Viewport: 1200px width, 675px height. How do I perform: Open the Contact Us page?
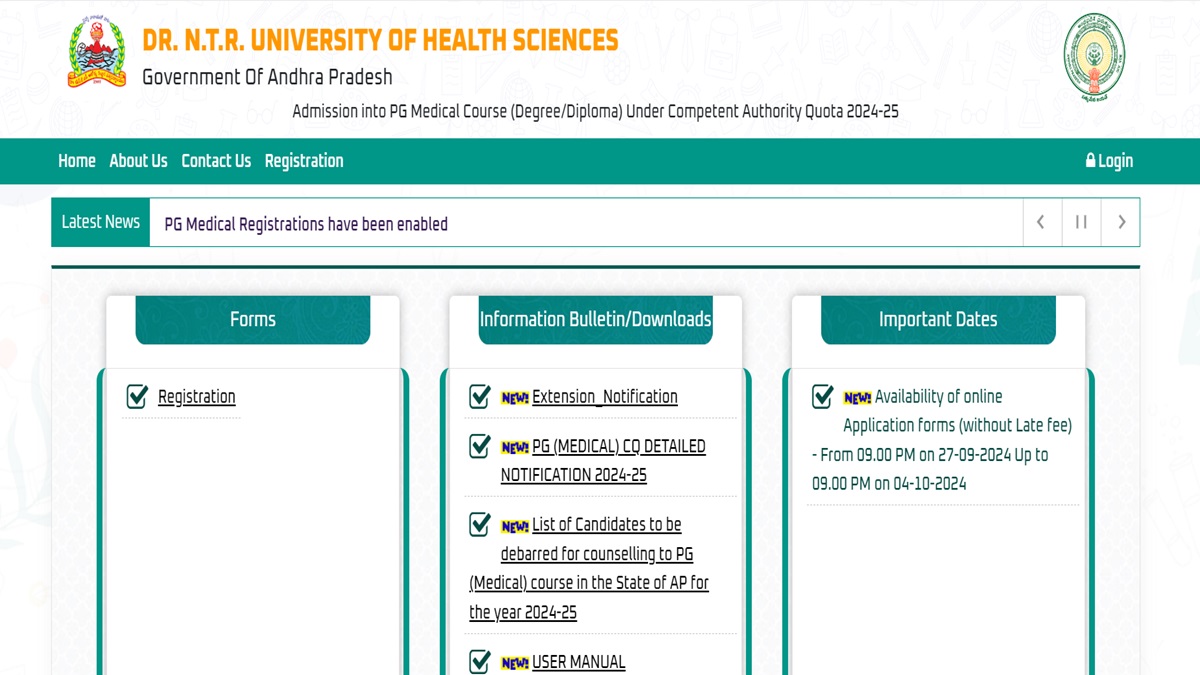coord(216,161)
